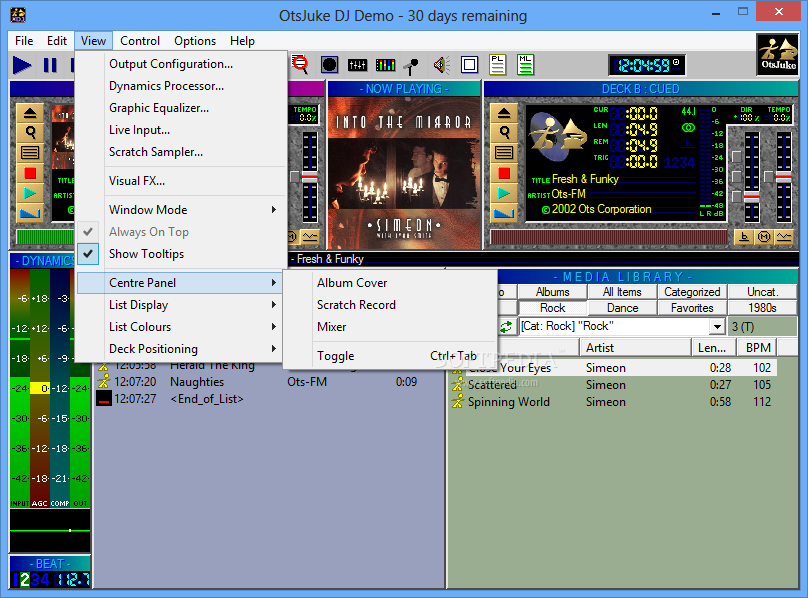Choose Dynamics Processor... menu item
The height and width of the screenshot is (598, 808).
click(179, 86)
